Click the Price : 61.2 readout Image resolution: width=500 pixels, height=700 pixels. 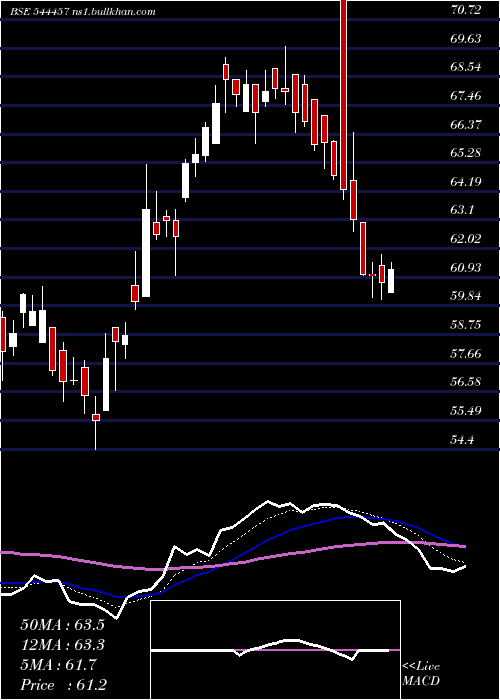63,685
